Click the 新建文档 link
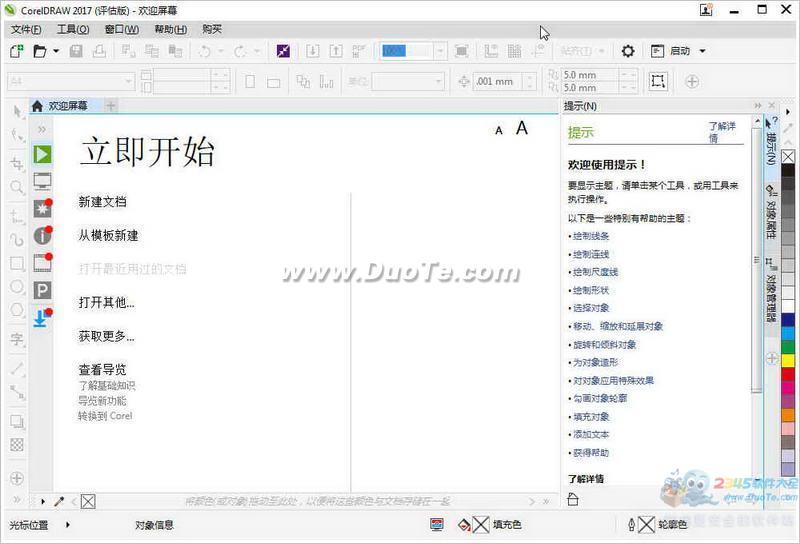Image resolution: width=800 pixels, height=544 pixels. [102, 202]
